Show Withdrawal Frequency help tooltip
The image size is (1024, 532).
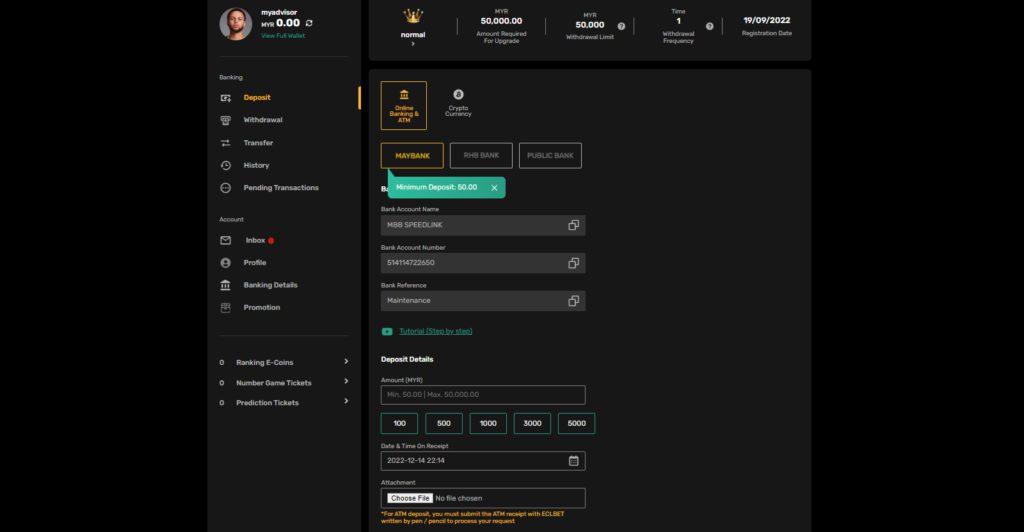click(x=709, y=26)
